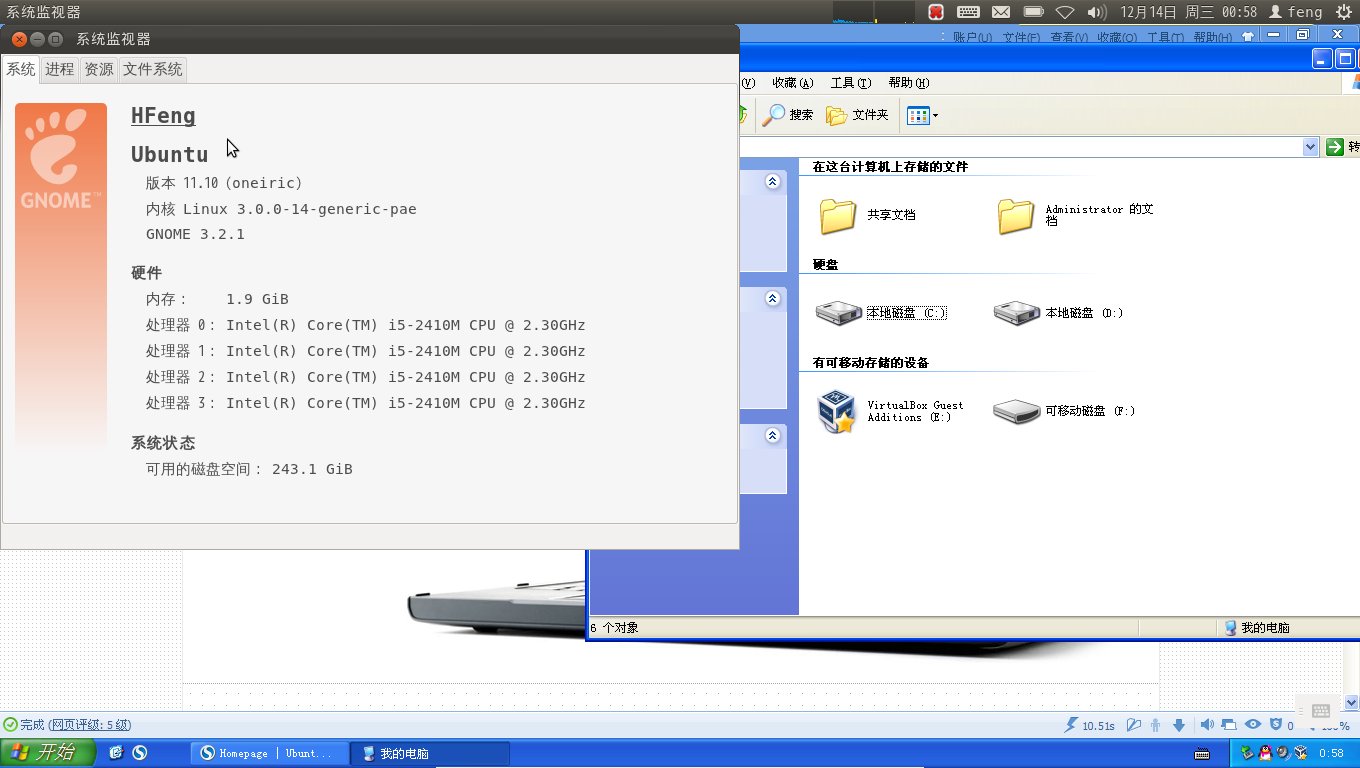This screenshot has width=1360, height=768.
Task: Click the QQ penguin tray icon
Action: coord(1265,752)
